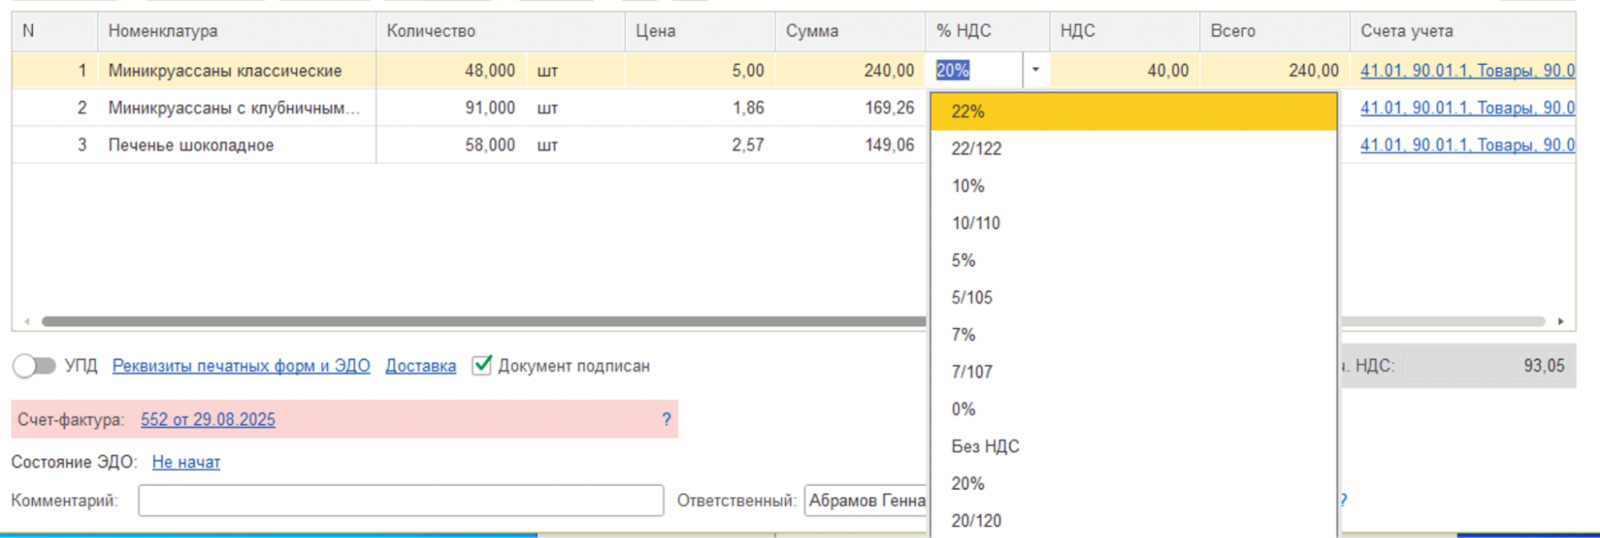Click the scrollbar's left arrow
Viewport: 1600px width, 538px height.
27,321
